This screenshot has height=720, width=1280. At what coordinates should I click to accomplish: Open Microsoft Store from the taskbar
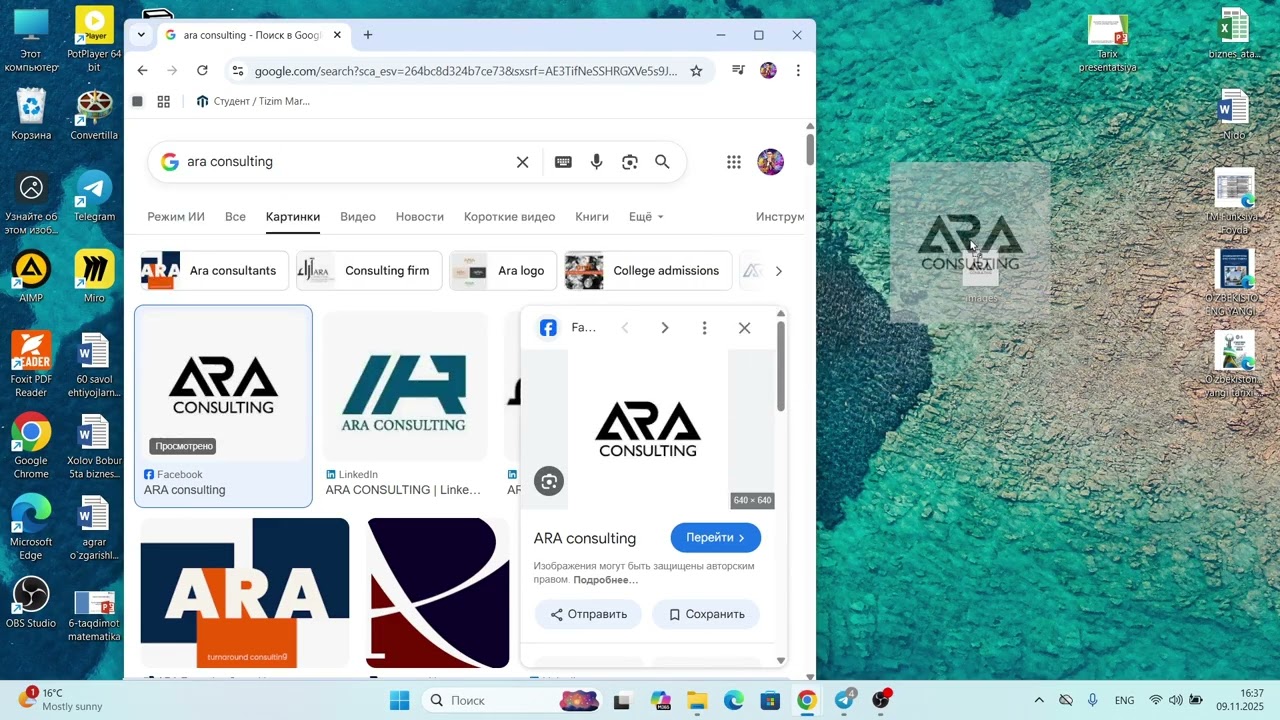click(770, 700)
